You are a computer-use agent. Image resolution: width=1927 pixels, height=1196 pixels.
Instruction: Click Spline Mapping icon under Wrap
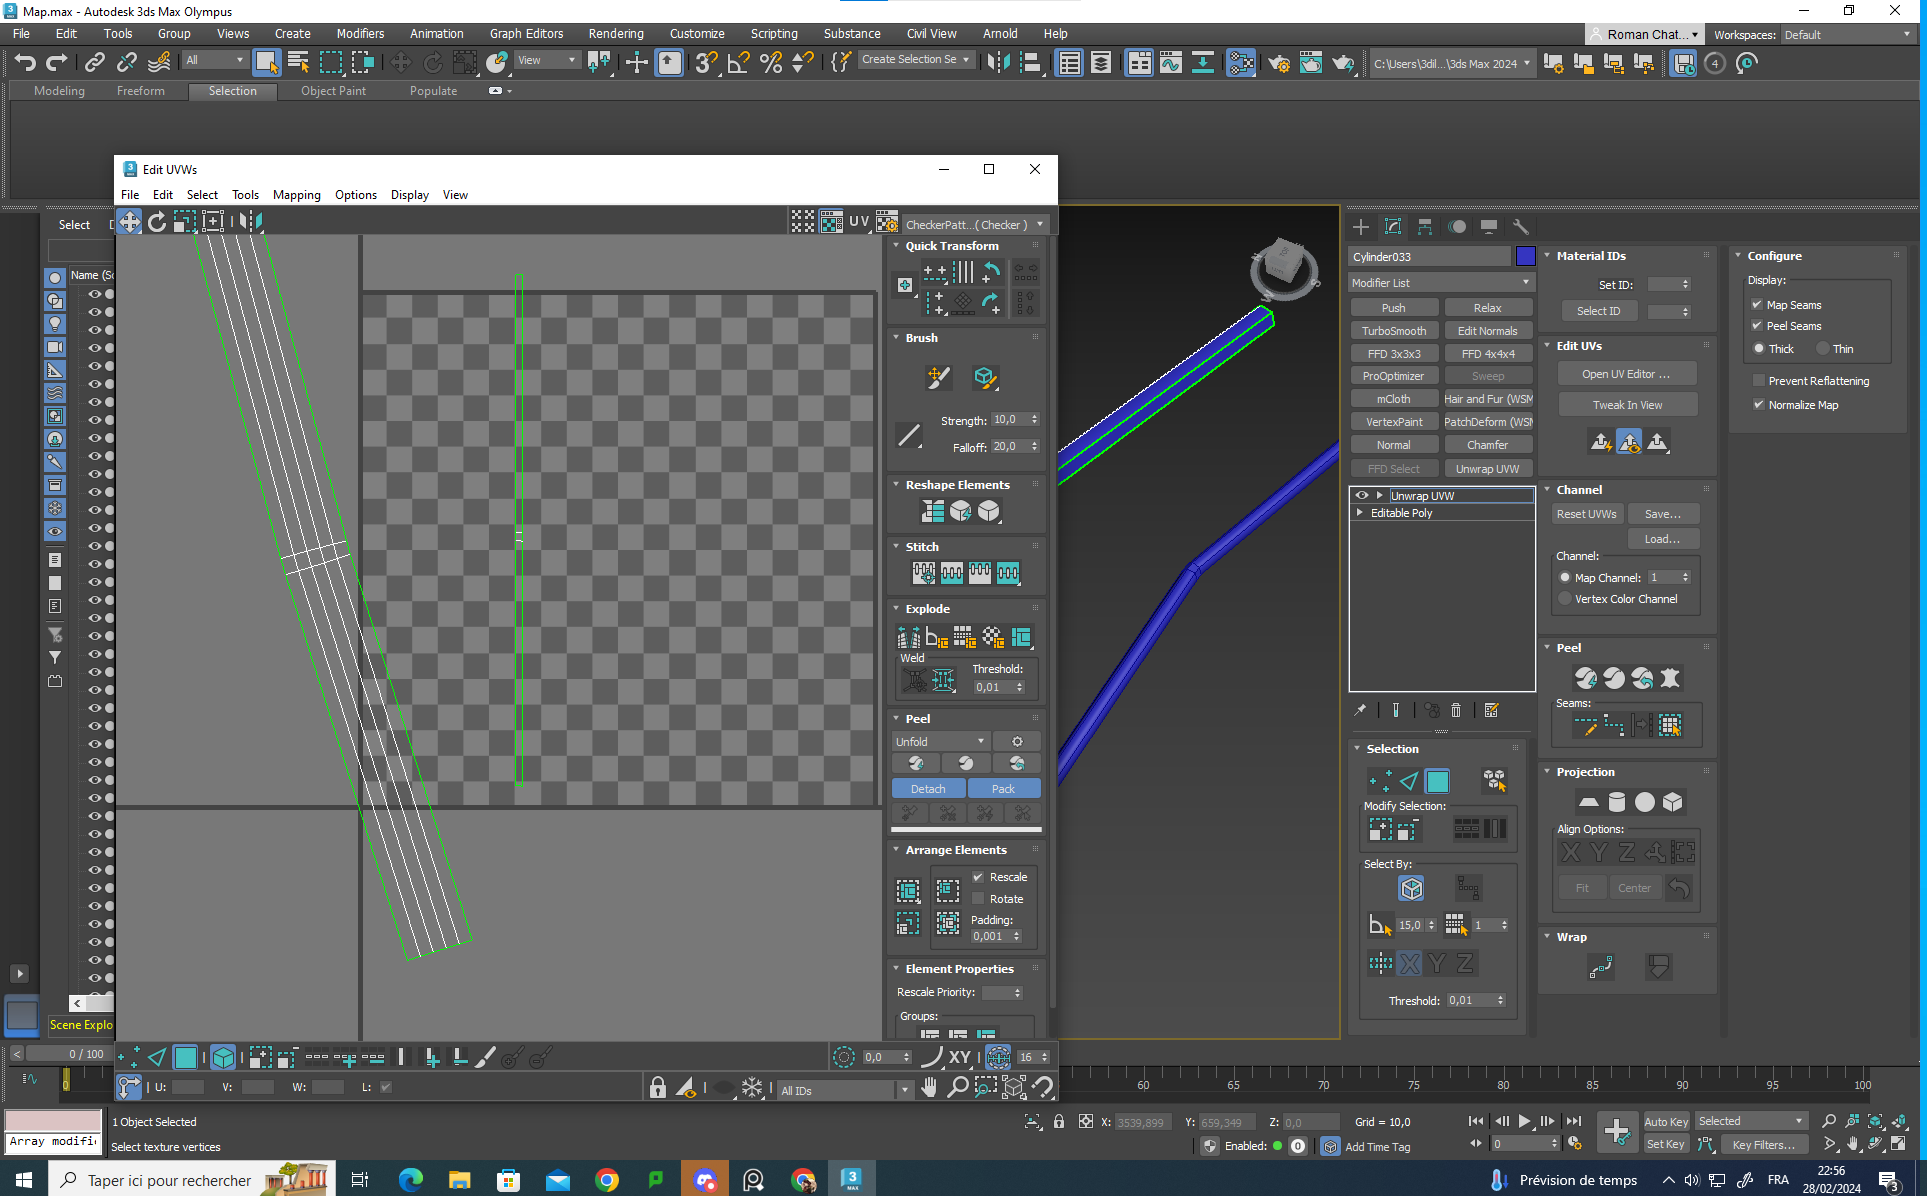1601,967
